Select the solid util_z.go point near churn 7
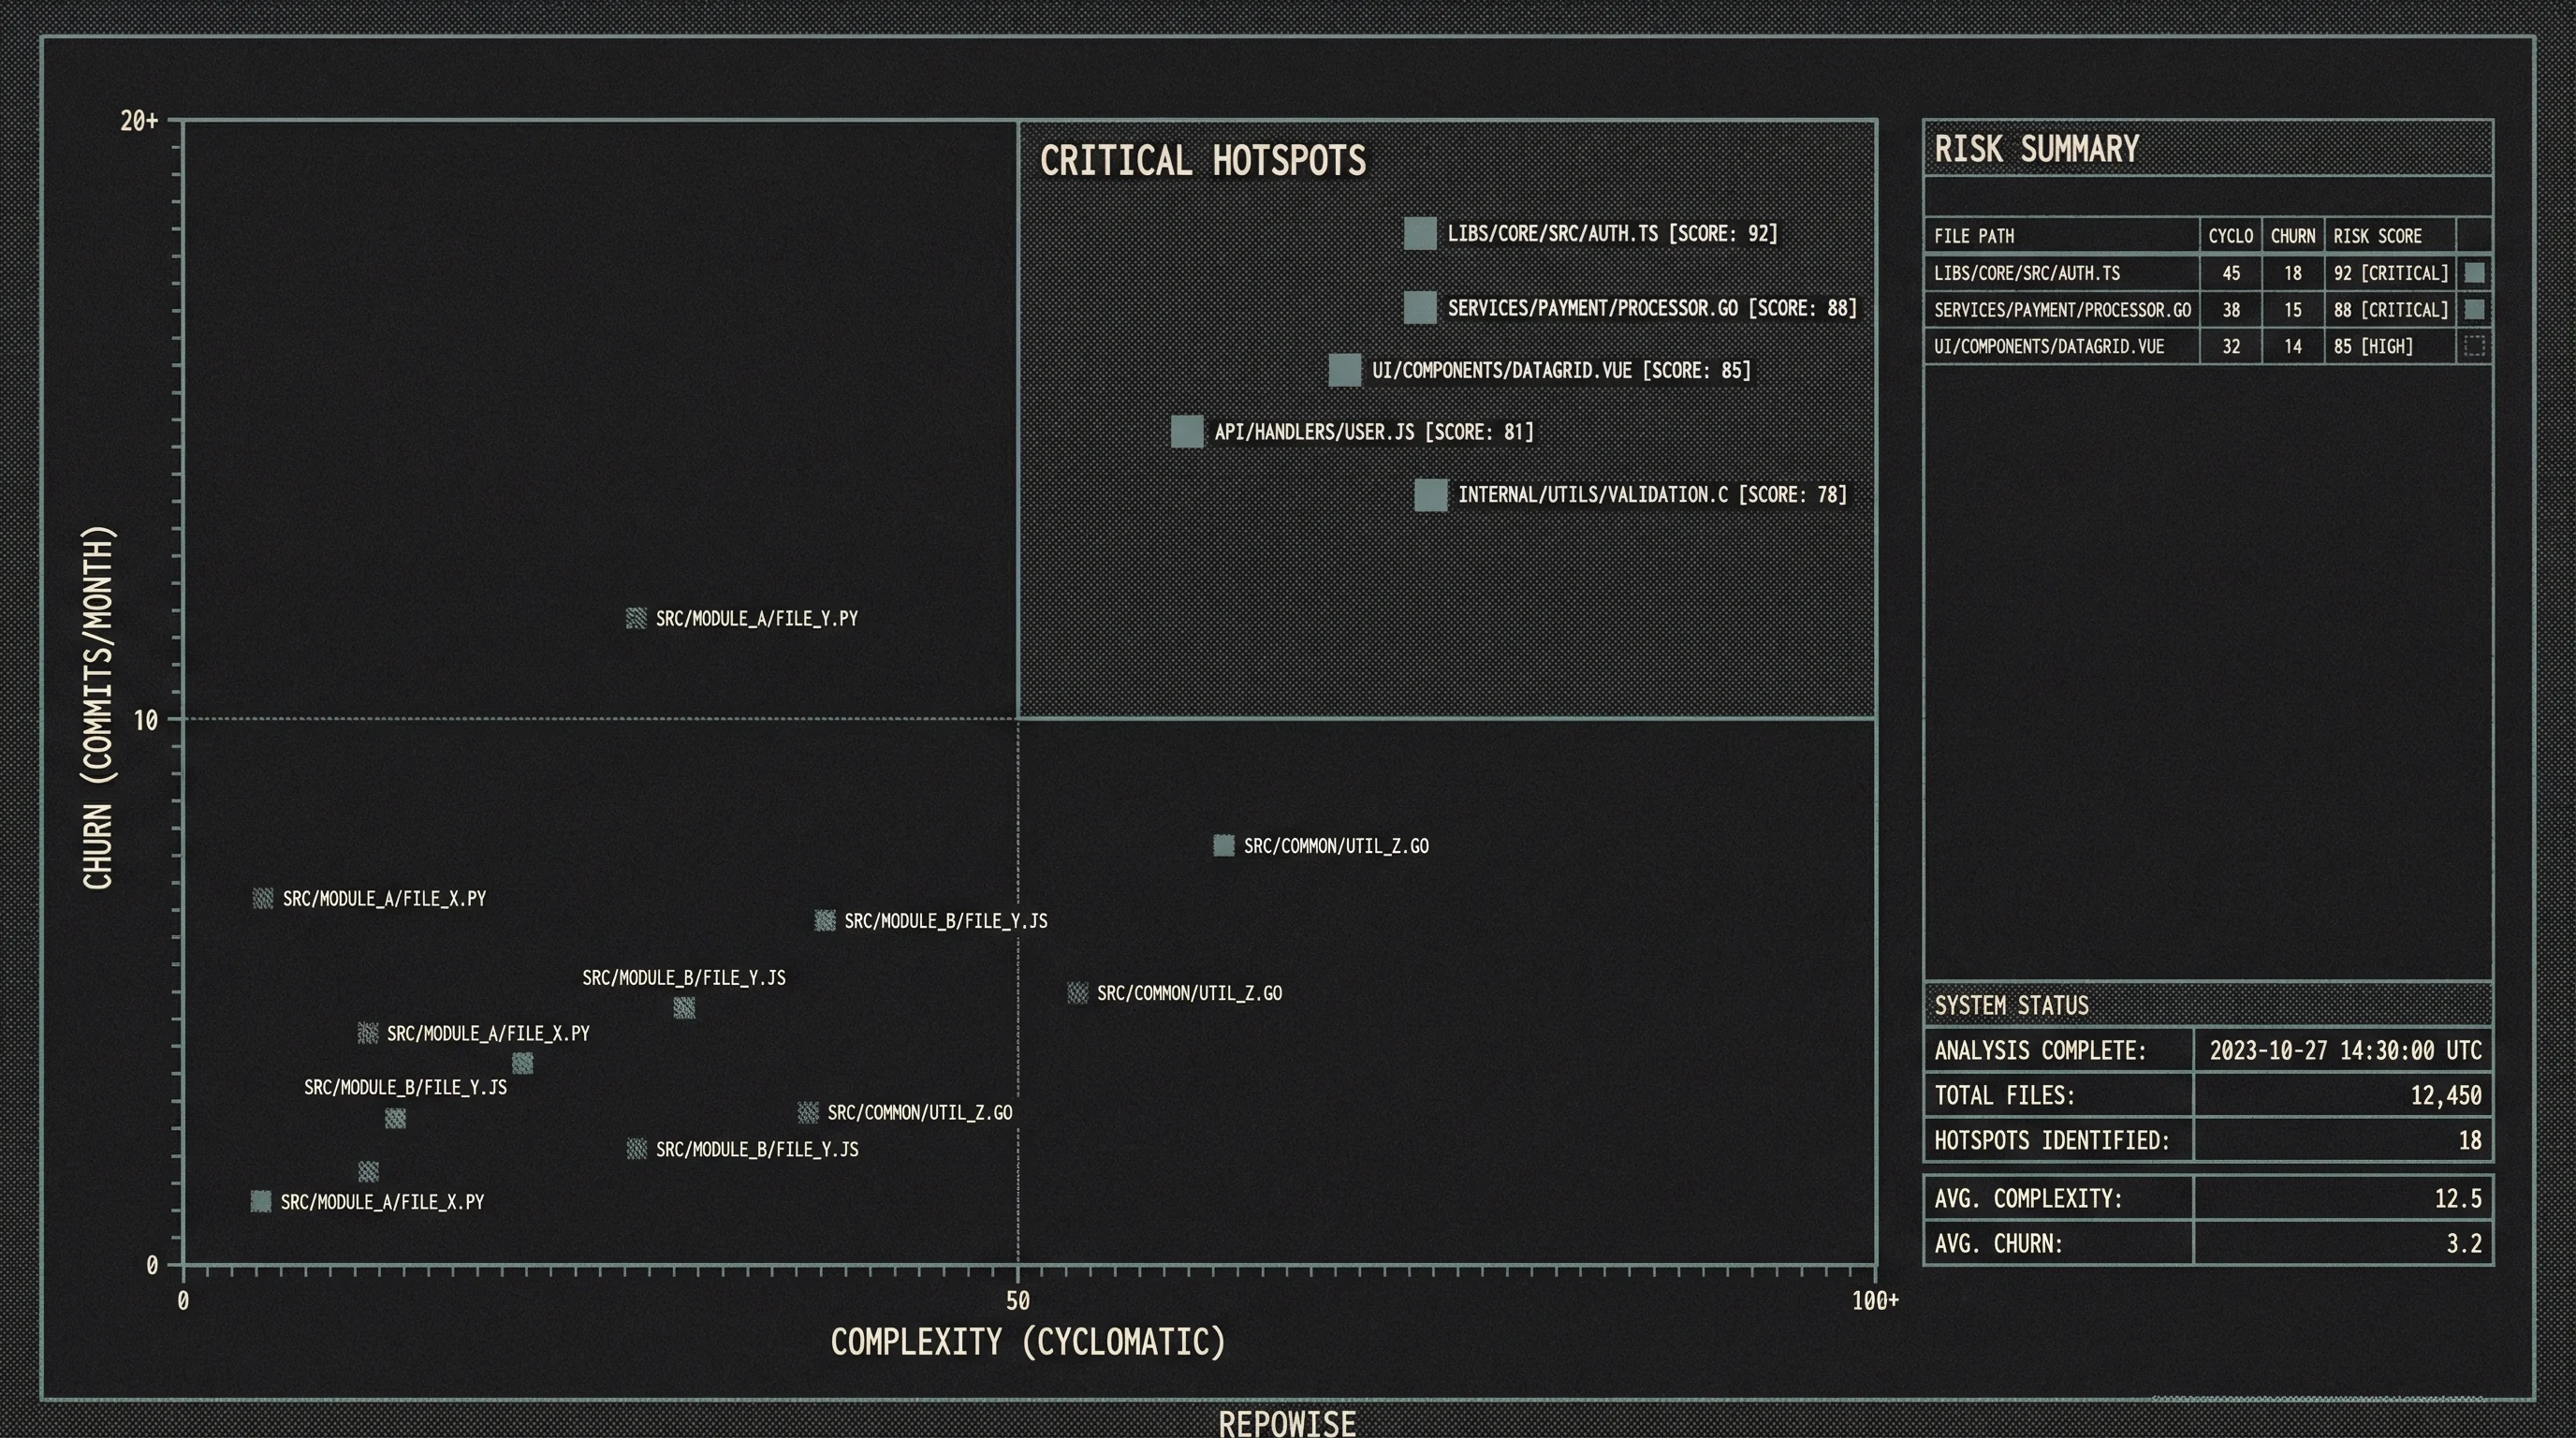 [x=1223, y=846]
